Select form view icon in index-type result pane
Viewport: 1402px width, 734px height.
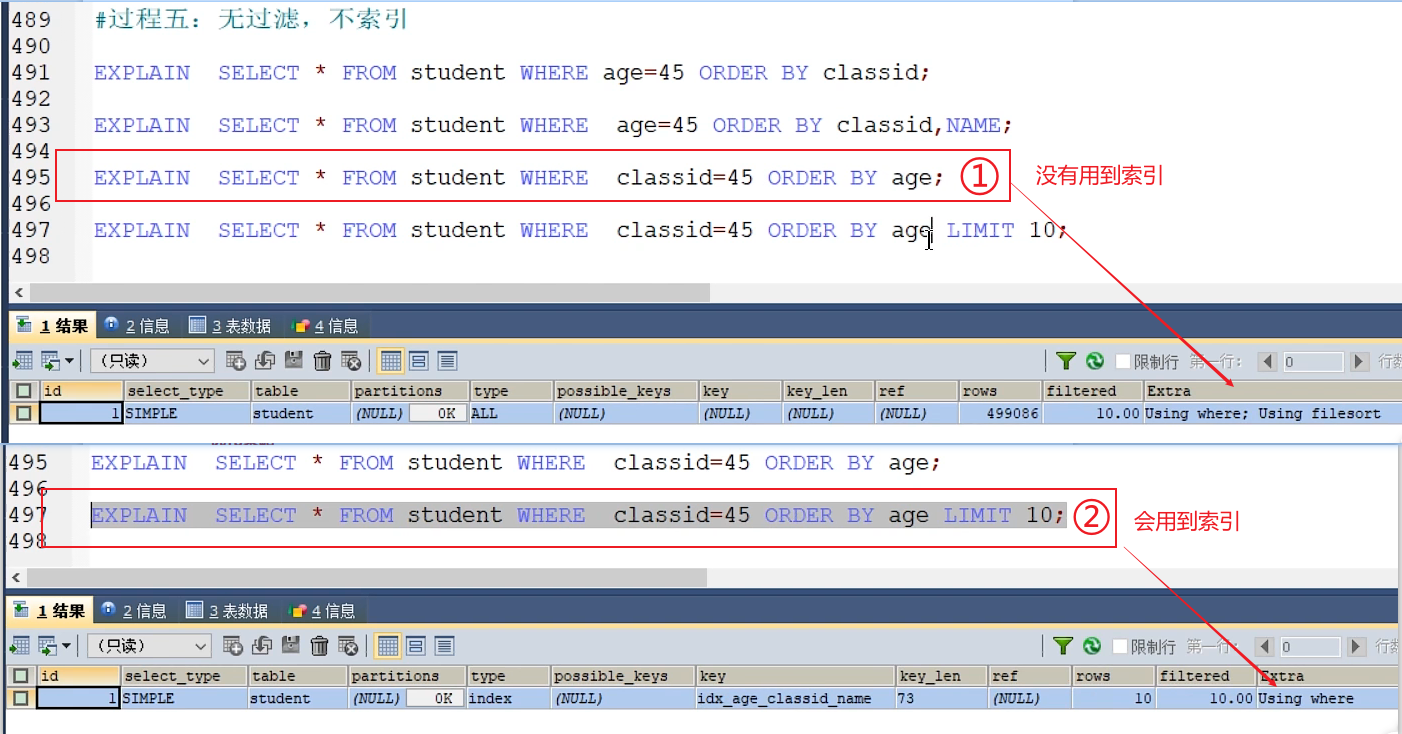coord(416,646)
